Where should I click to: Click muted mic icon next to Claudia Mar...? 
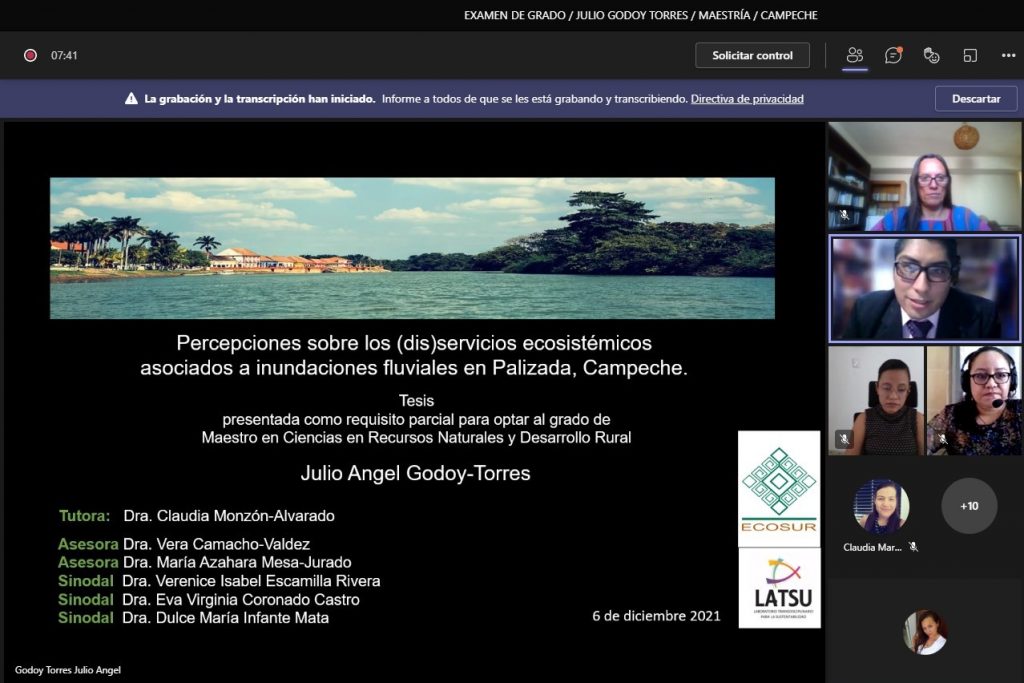pyautogui.click(x=914, y=547)
